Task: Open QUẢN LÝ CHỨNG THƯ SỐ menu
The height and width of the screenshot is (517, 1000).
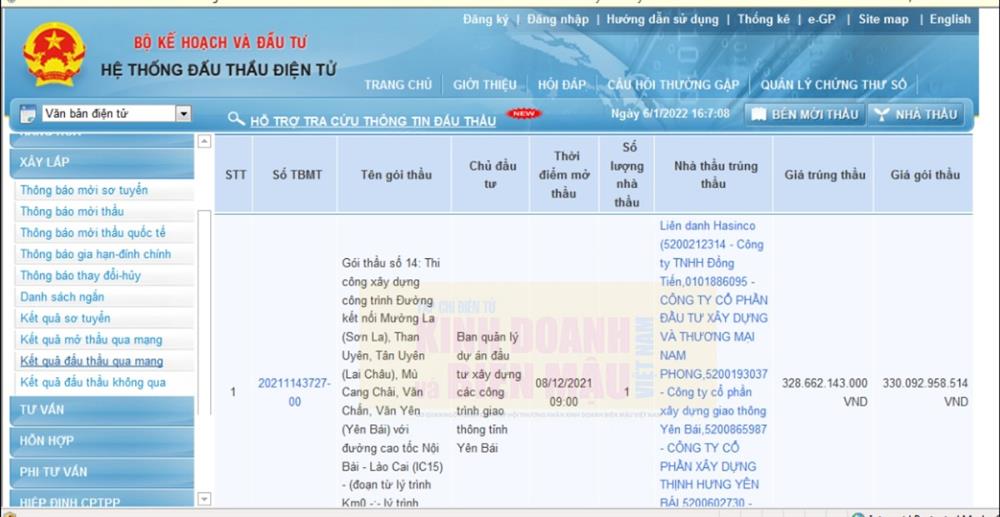Action: (x=833, y=85)
